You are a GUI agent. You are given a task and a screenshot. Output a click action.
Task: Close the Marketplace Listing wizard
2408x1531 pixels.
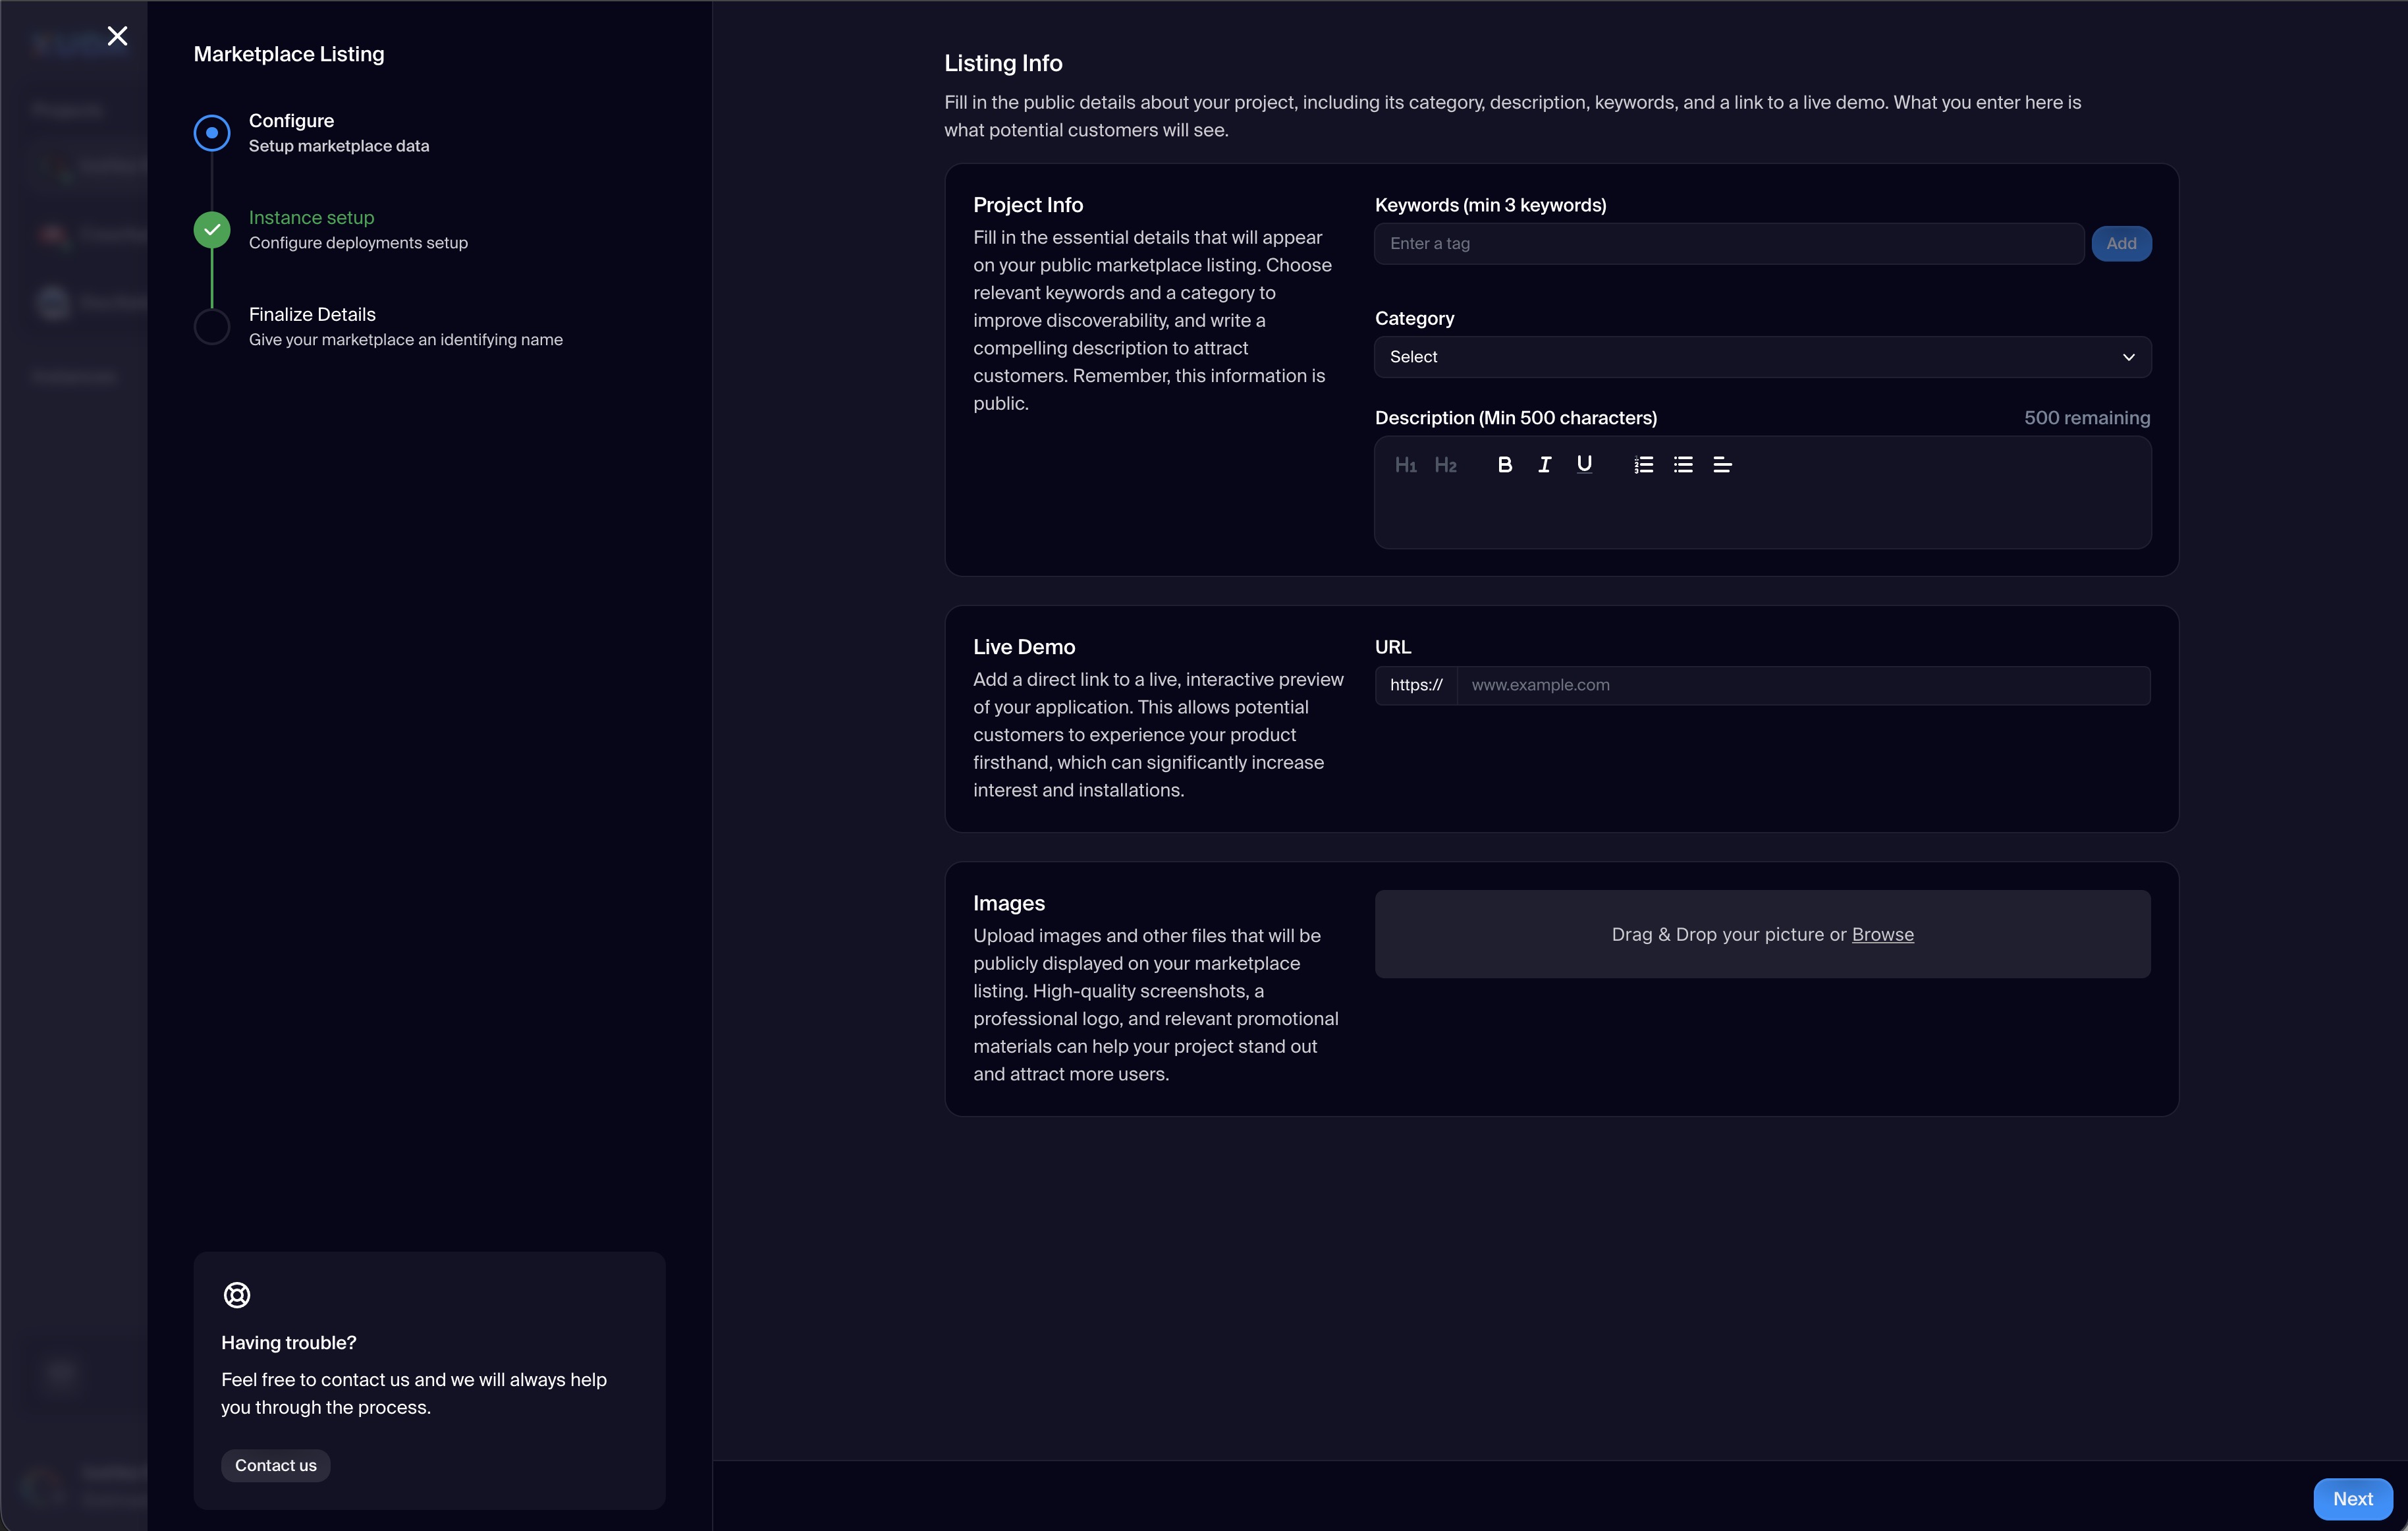click(117, 36)
